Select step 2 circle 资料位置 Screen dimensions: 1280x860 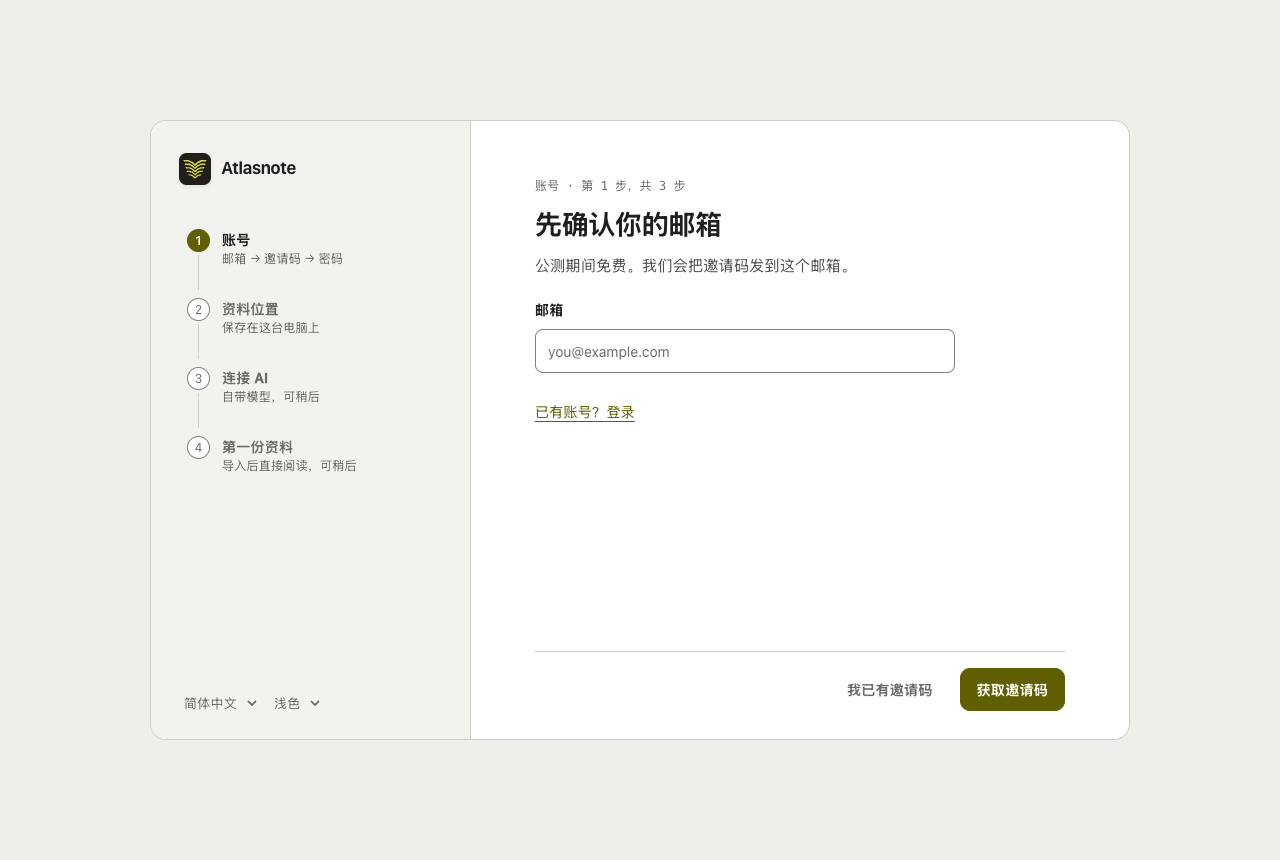[198, 309]
